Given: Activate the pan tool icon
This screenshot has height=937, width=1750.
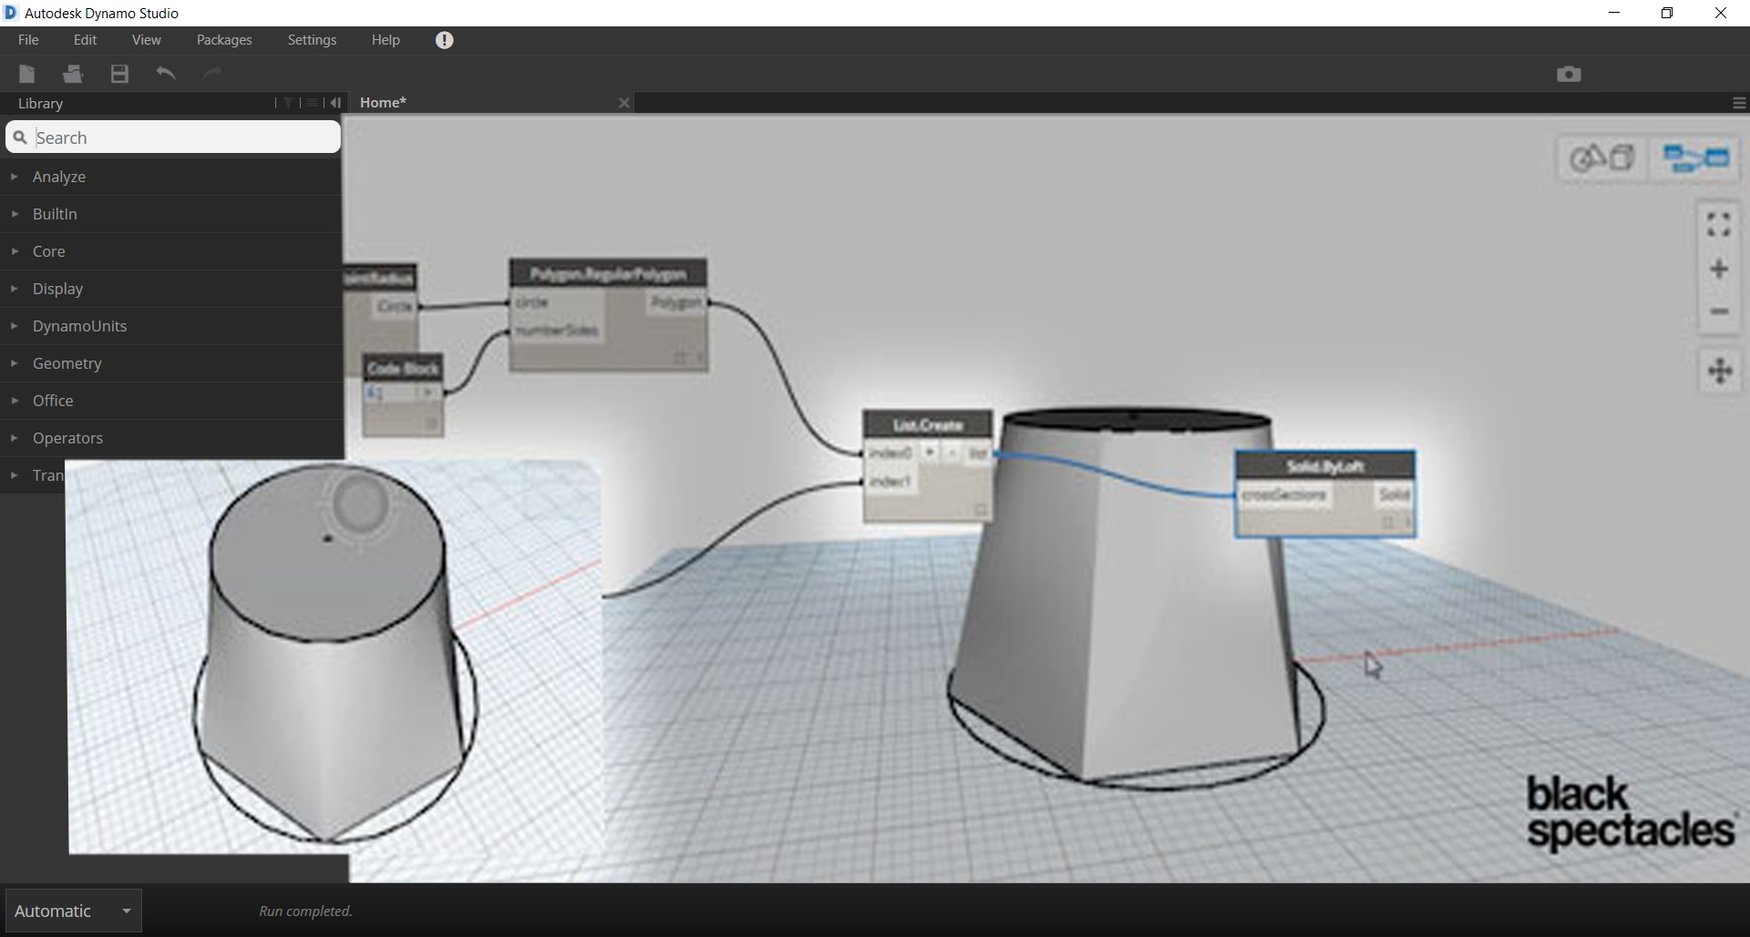Looking at the screenshot, I should [x=1721, y=371].
